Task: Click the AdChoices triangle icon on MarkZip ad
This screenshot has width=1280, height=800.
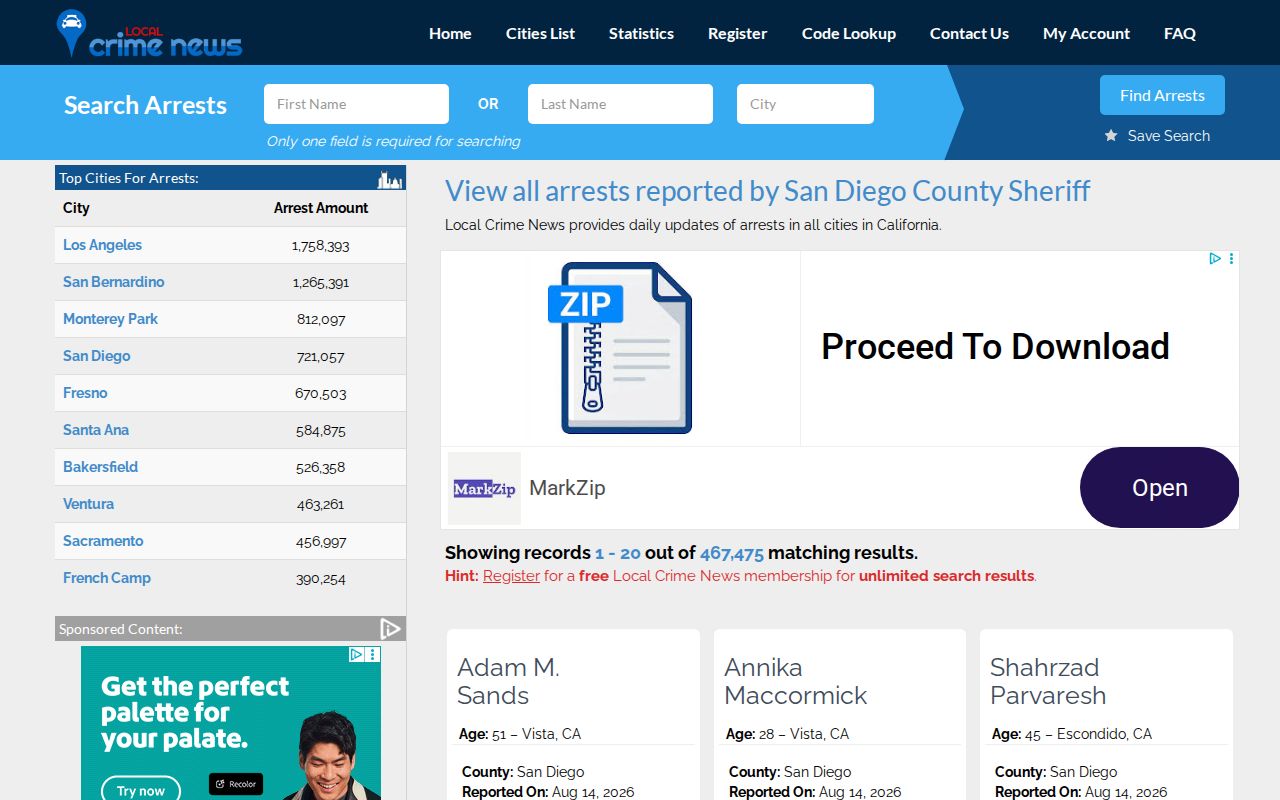Action: pos(1215,258)
